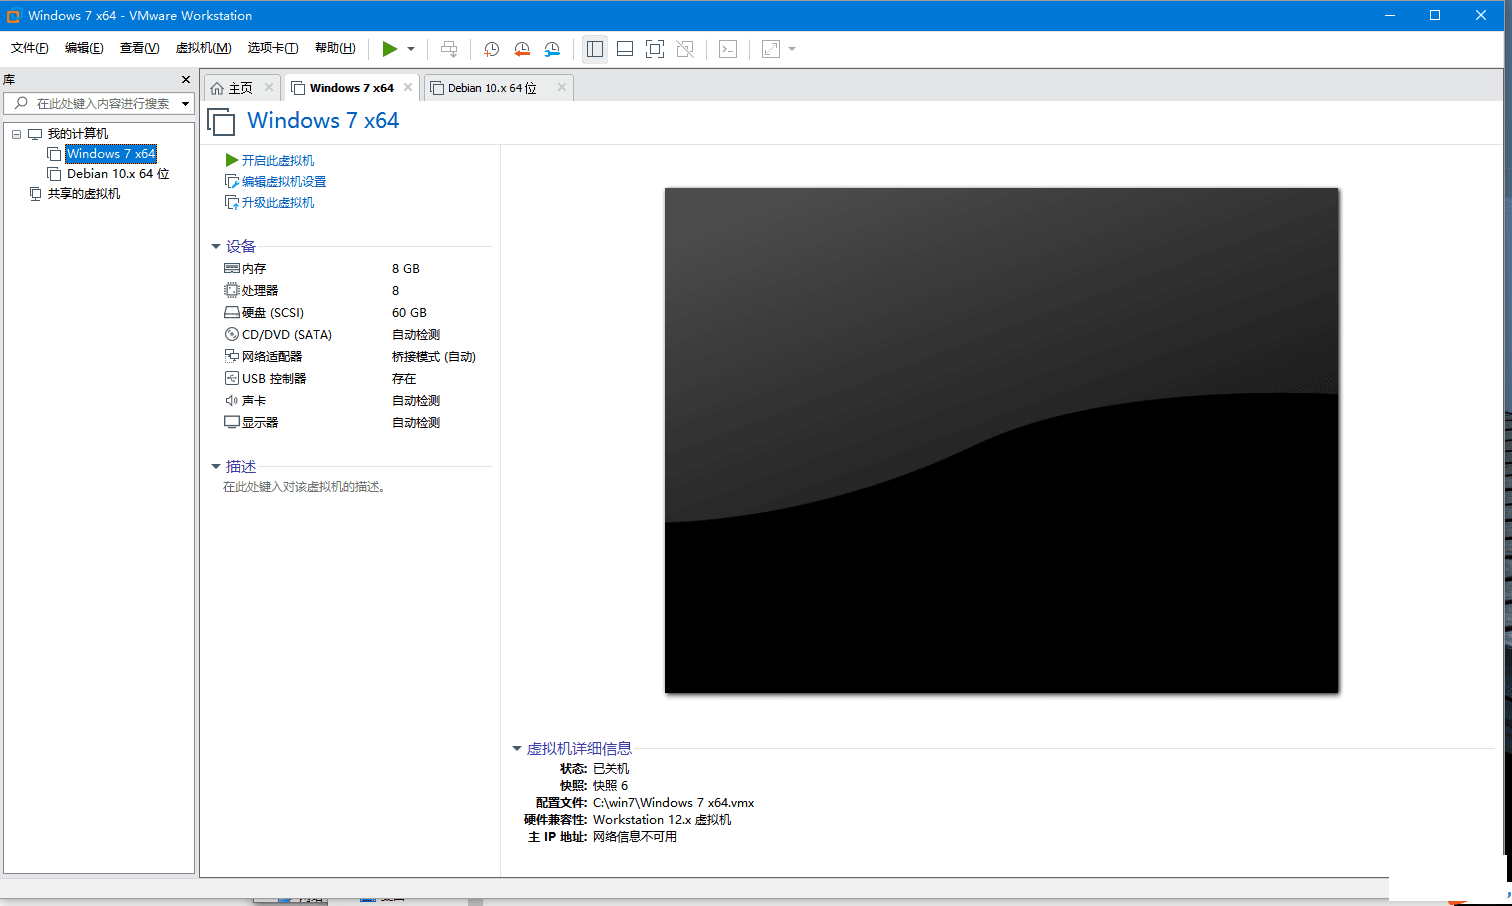Select 共享的虚拟机 in library tree
The image size is (1512, 906).
coord(84,194)
